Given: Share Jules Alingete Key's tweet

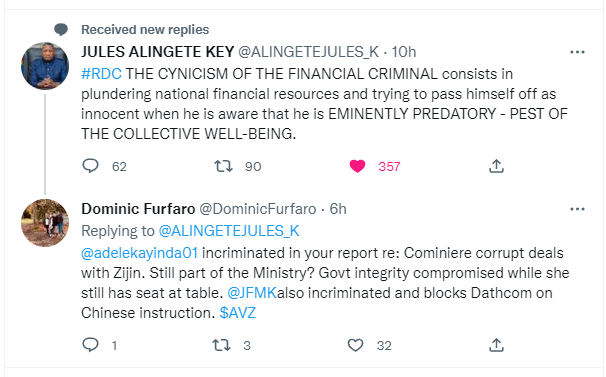Looking at the screenshot, I should tap(496, 166).
